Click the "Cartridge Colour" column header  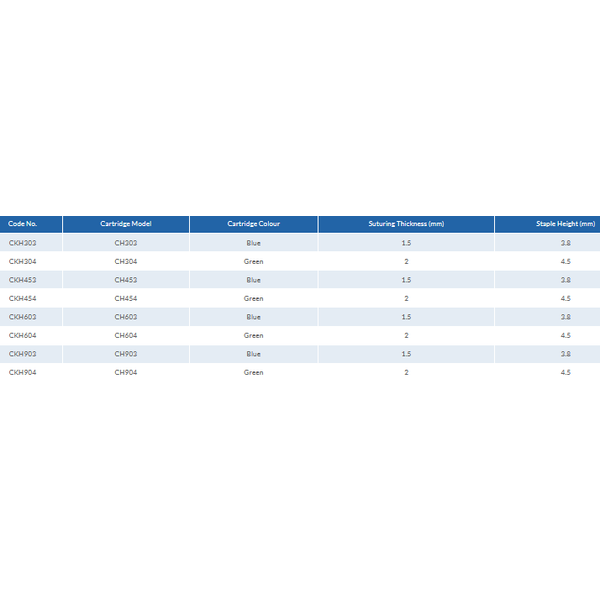click(253, 224)
